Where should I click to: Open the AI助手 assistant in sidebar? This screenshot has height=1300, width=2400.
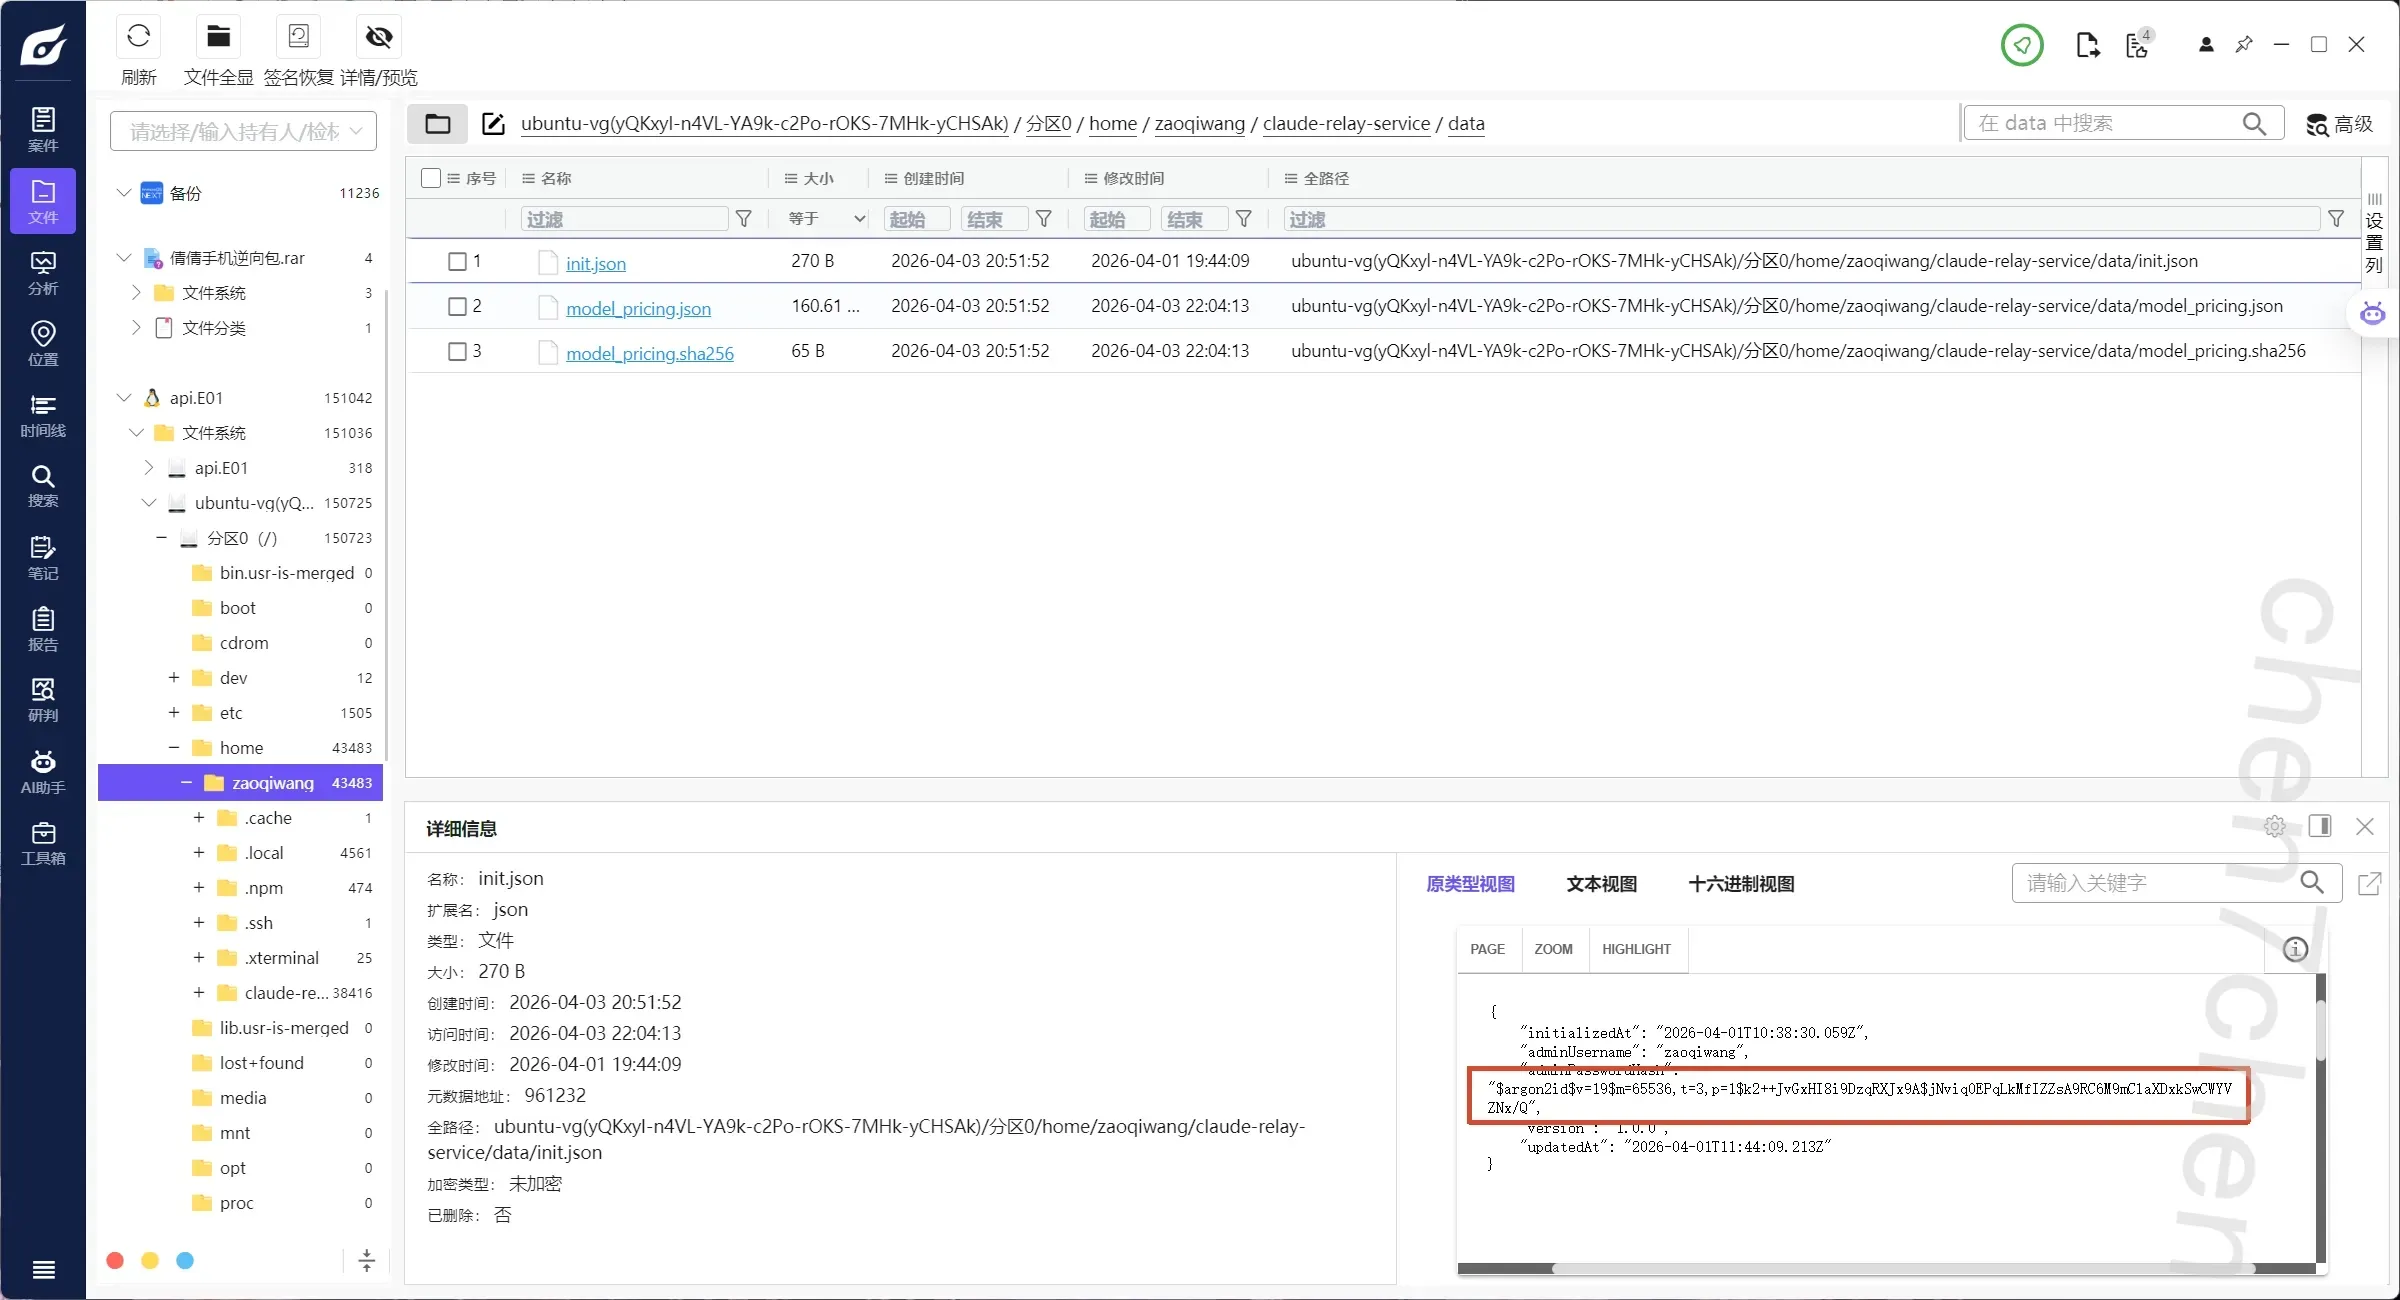point(43,771)
